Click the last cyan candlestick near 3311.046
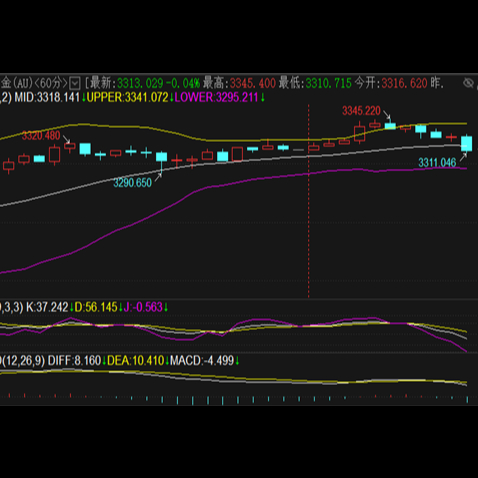478x478 pixels. (466, 144)
